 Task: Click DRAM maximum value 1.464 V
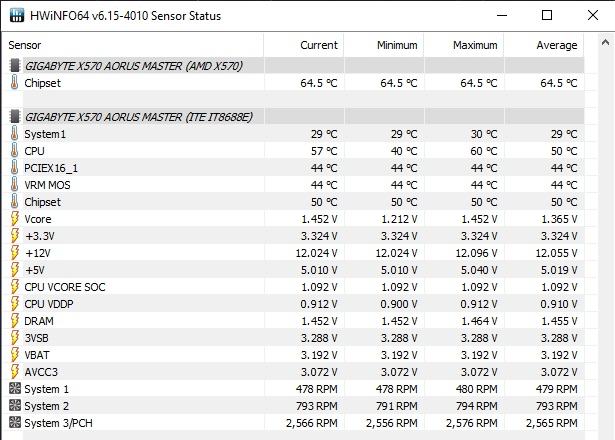[479, 321]
